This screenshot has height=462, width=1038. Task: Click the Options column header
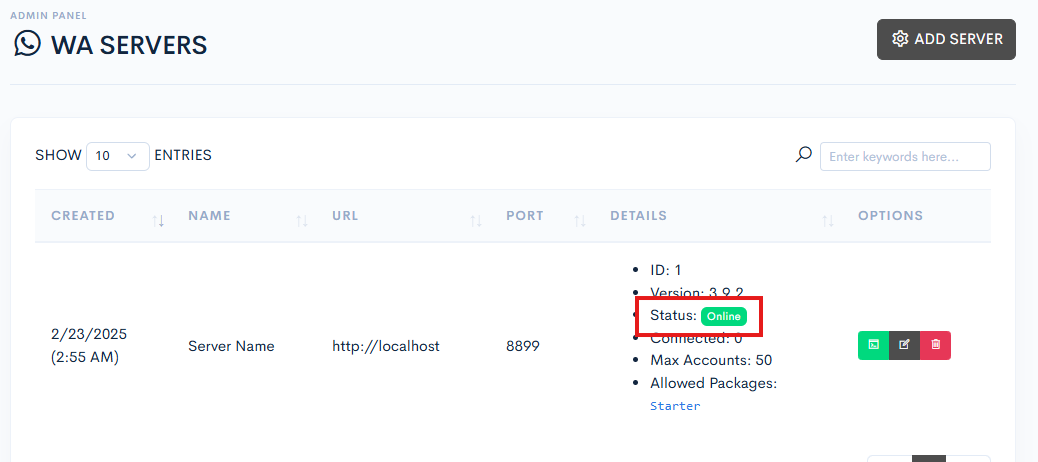click(890, 216)
